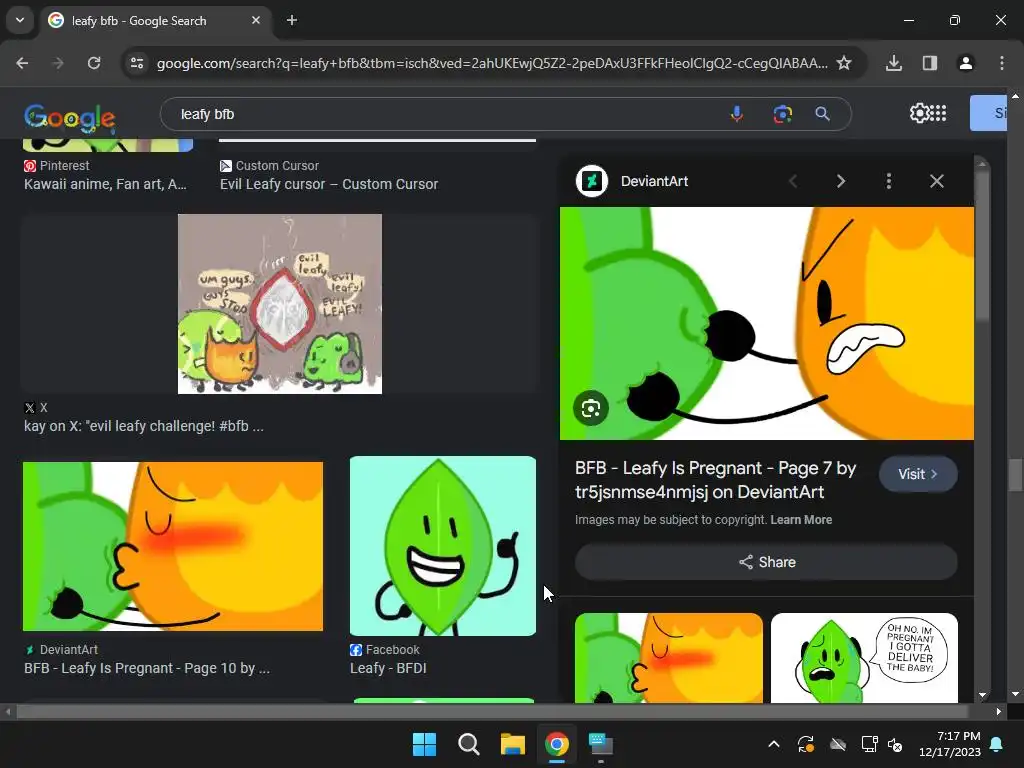The image size is (1024, 768).
Task: Open Google quick settings gear
Action: pyautogui.click(x=920, y=113)
